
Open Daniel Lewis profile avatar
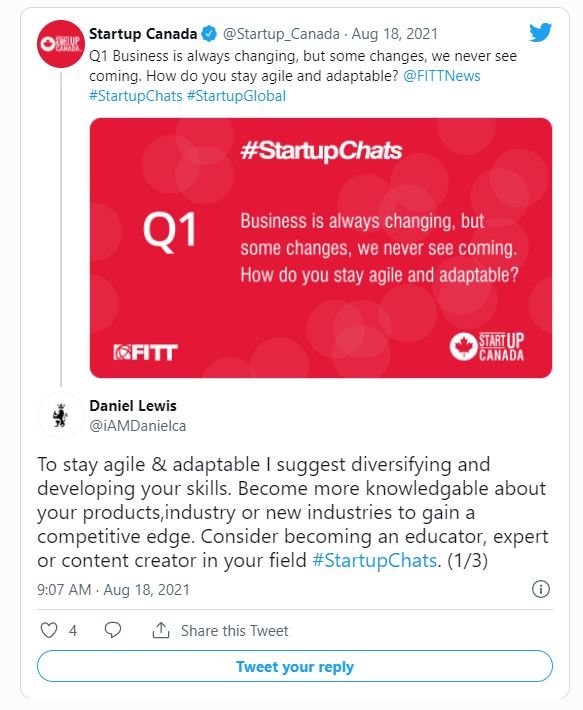(x=61, y=415)
